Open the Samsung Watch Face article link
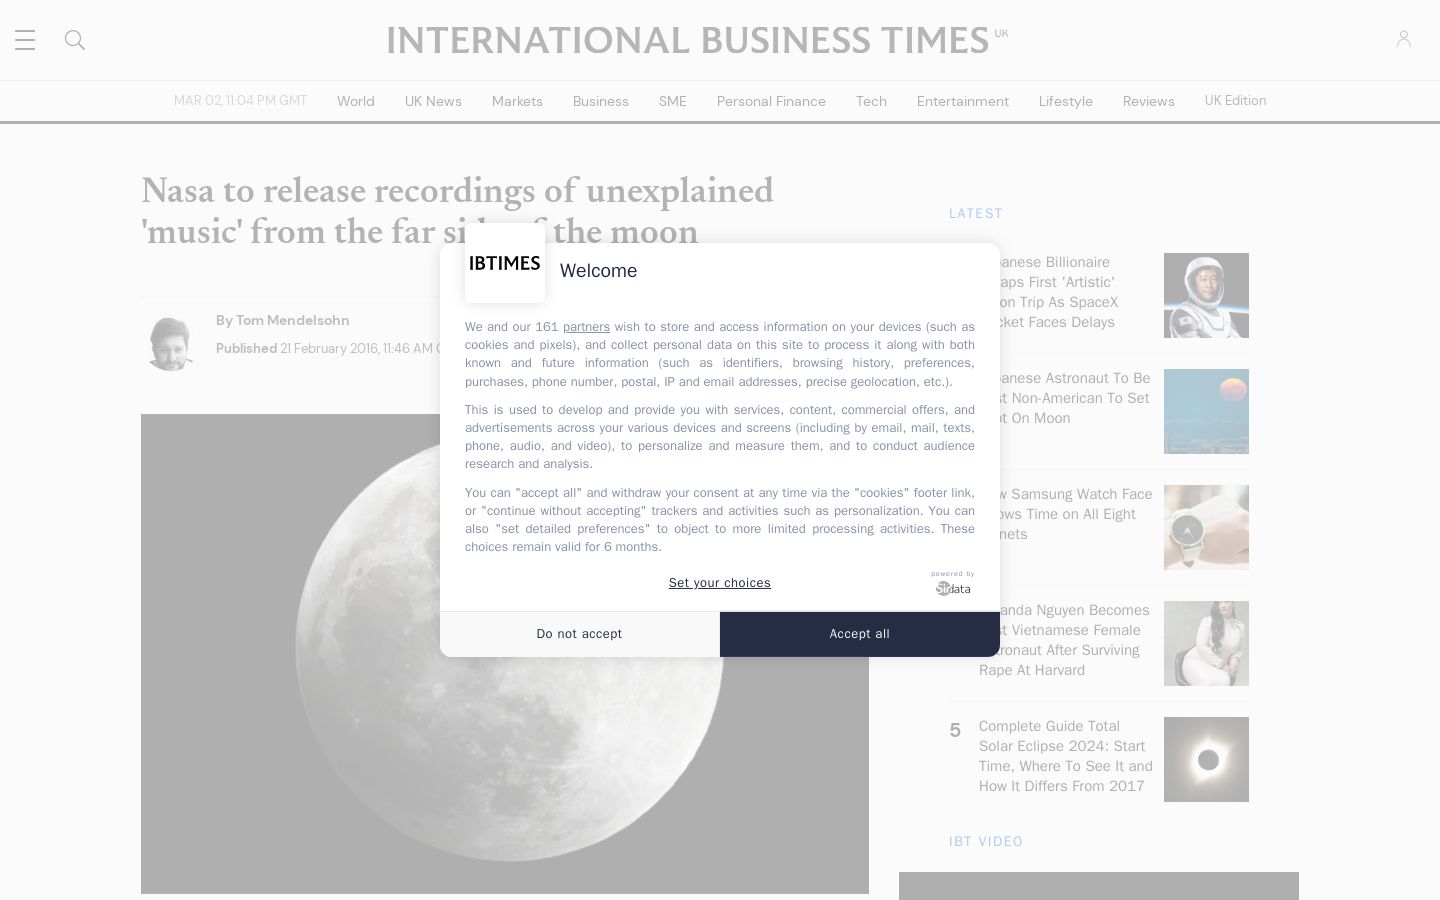 click(1066, 514)
